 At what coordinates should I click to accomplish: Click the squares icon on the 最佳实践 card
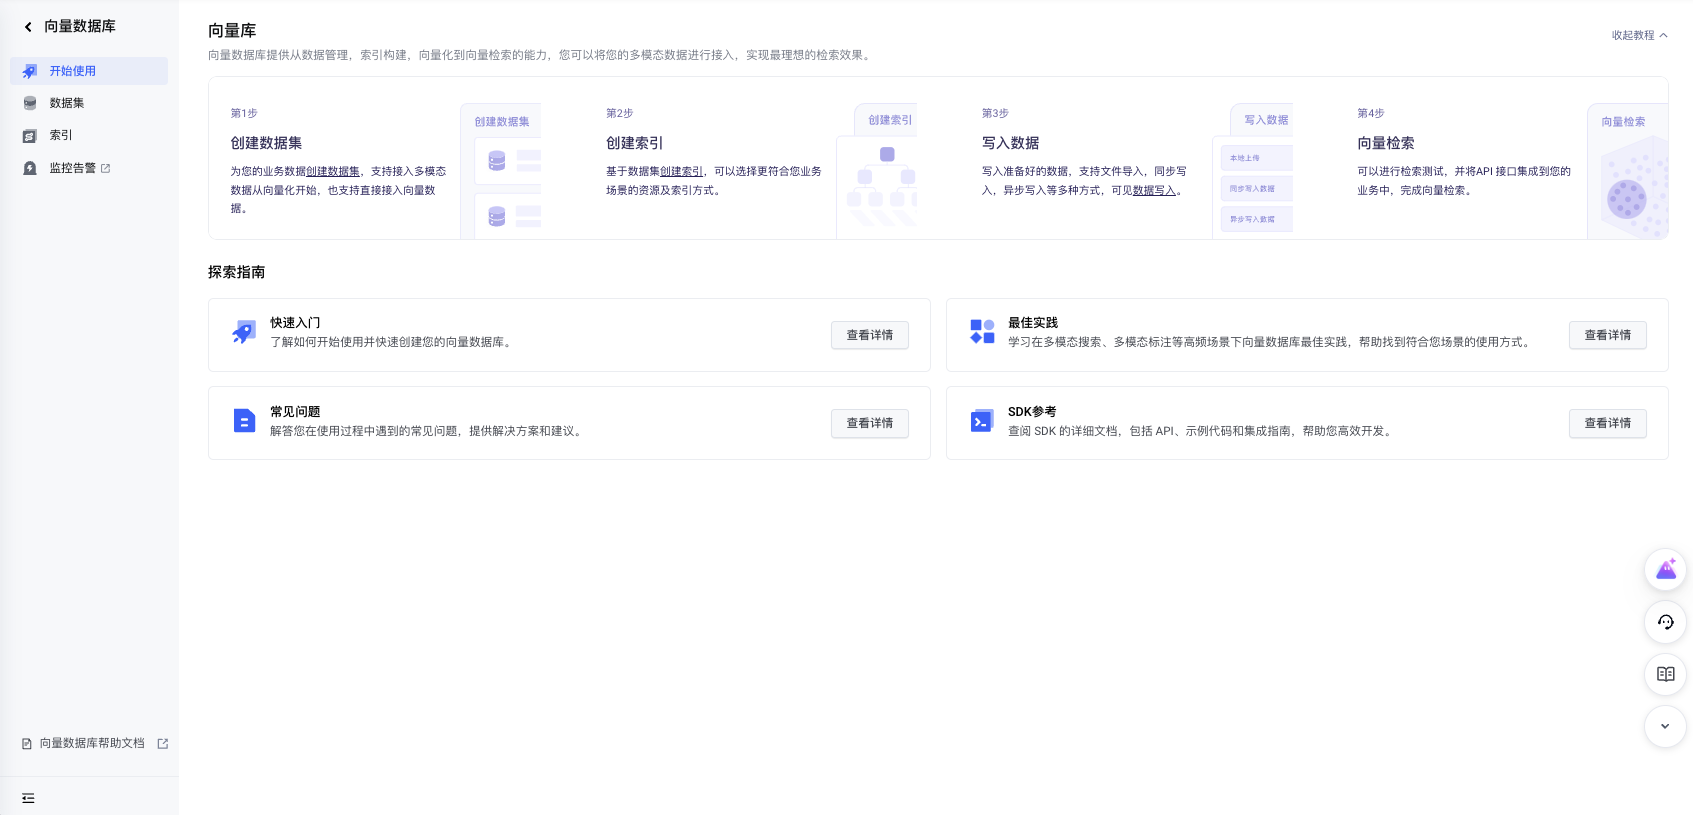pos(982,332)
